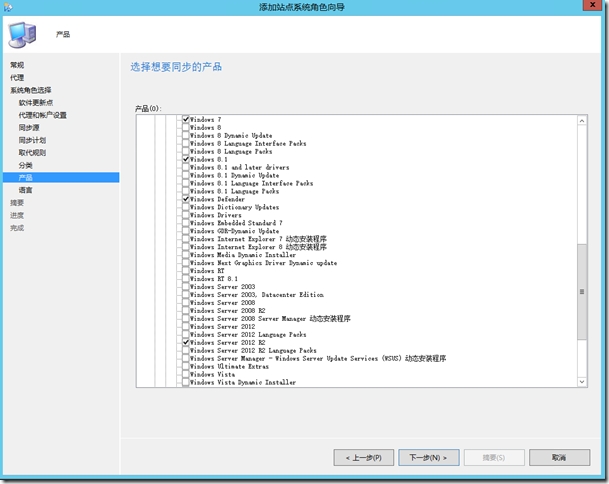Select Windows 8.1 and later drivers entry

pos(239,167)
